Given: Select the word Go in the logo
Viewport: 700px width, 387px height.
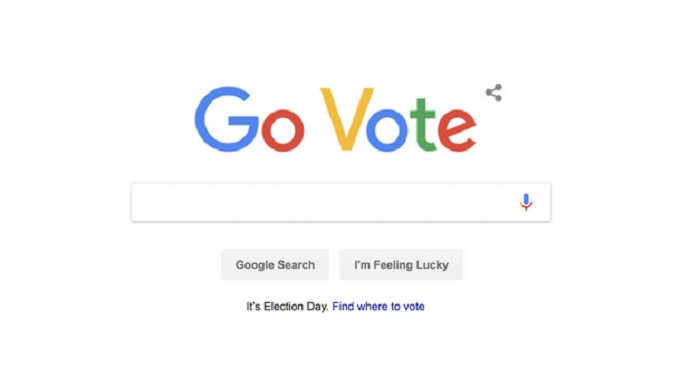Looking at the screenshot, I should 250,119.
